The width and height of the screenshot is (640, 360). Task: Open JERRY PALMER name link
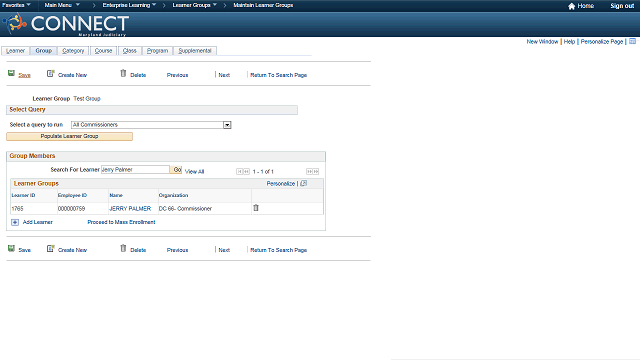click(x=130, y=209)
